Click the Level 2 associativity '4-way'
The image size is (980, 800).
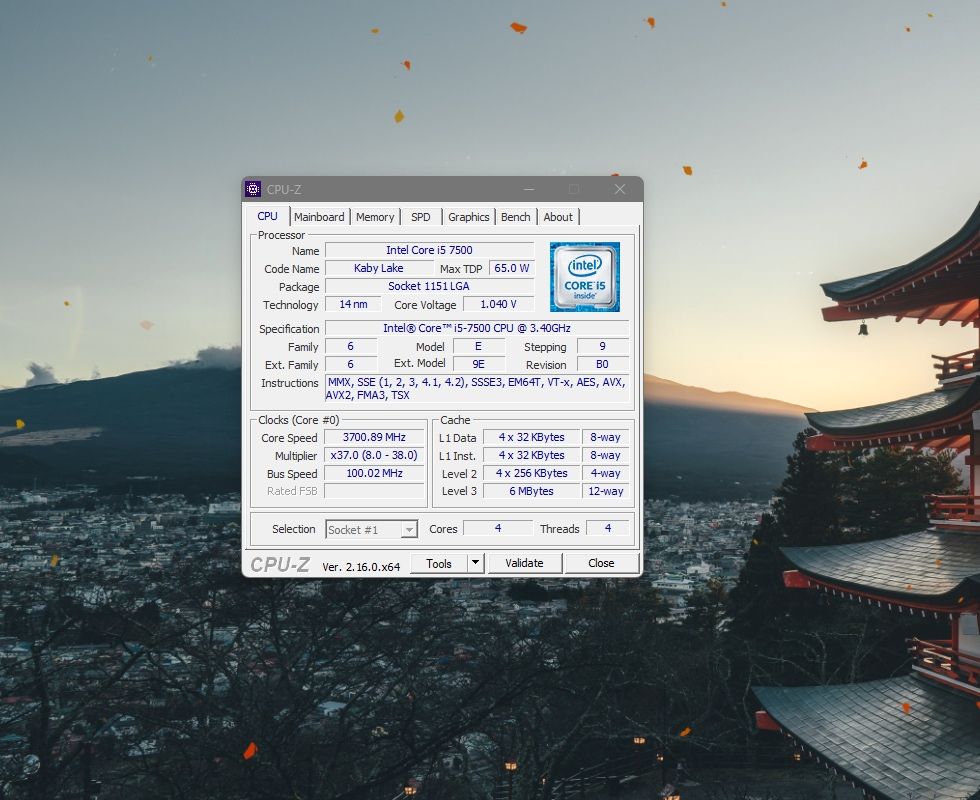coord(605,474)
